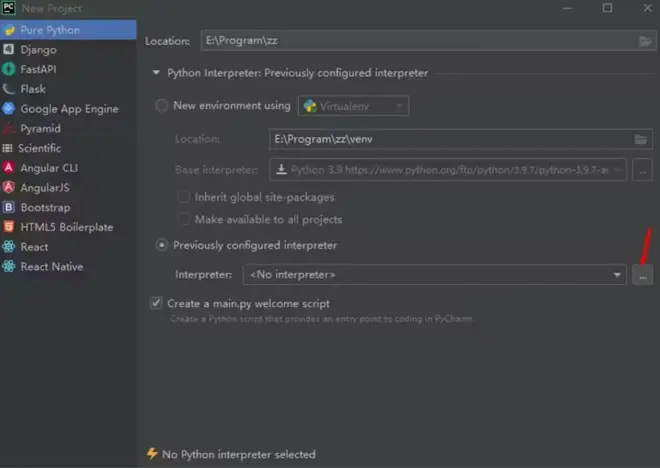Click ellipsis button beside Interpreter dropdown
The height and width of the screenshot is (468, 660).
tap(643, 275)
